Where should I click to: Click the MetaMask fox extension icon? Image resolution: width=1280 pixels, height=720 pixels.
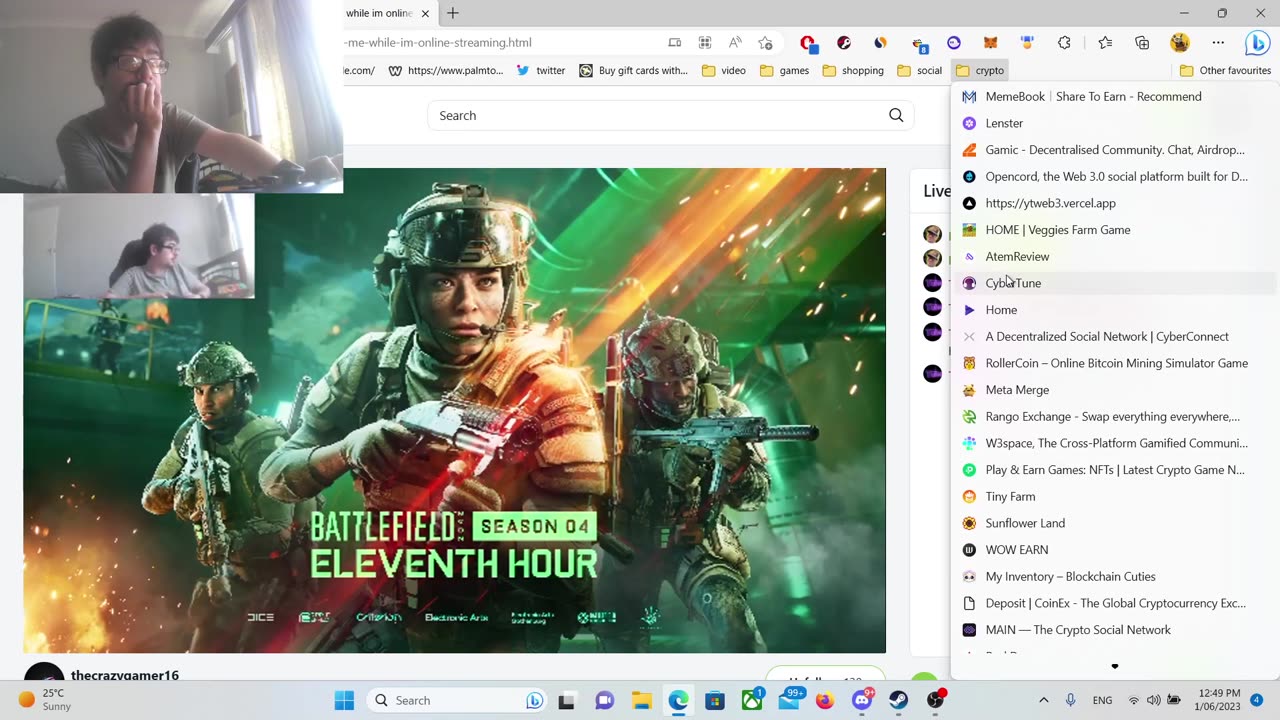990,43
